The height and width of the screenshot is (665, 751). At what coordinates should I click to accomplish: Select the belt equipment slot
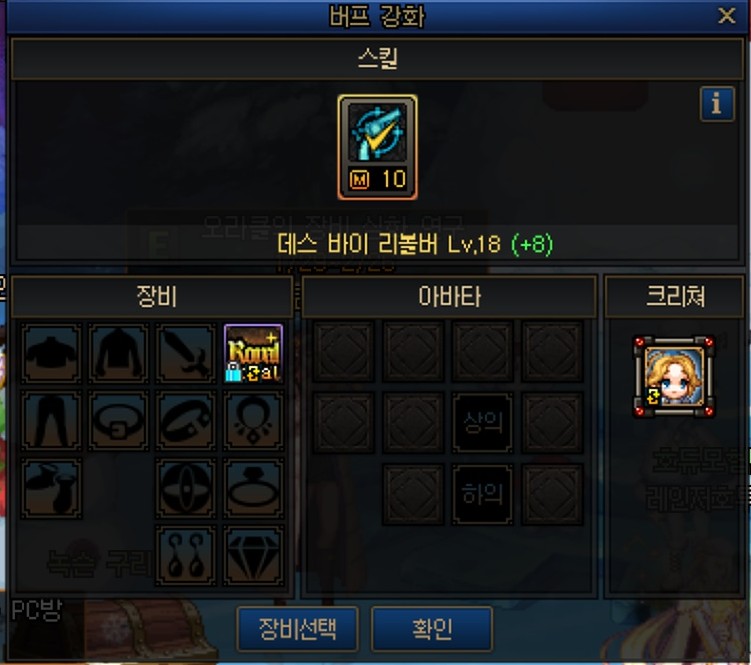[118, 421]
